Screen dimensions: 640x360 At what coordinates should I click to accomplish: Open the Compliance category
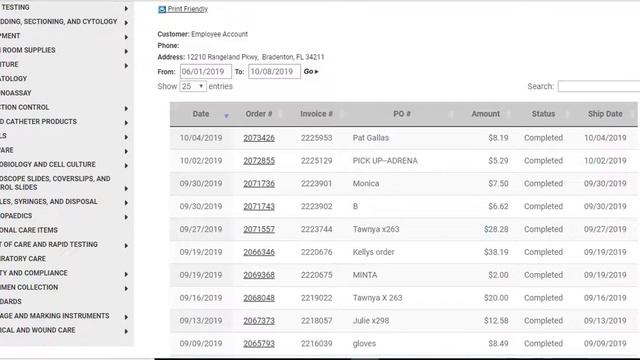pyautogui.click(x=34, y=273)
